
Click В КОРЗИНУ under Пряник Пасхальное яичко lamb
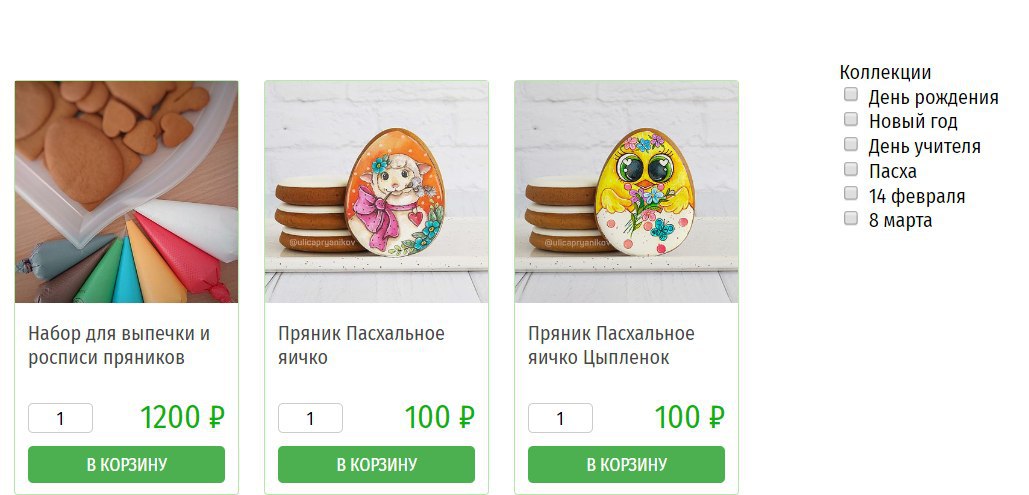coord(376,464)
